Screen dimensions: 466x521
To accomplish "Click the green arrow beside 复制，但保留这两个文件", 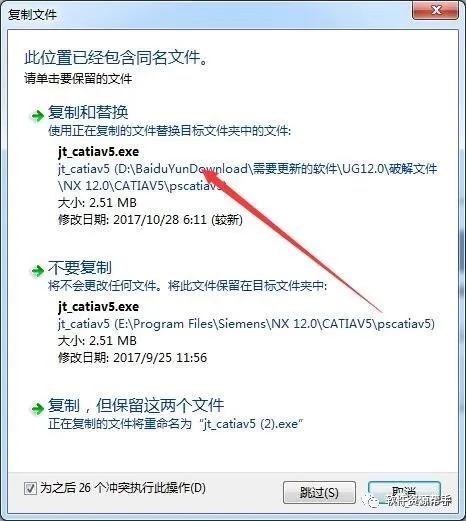I will click(37, 408).
